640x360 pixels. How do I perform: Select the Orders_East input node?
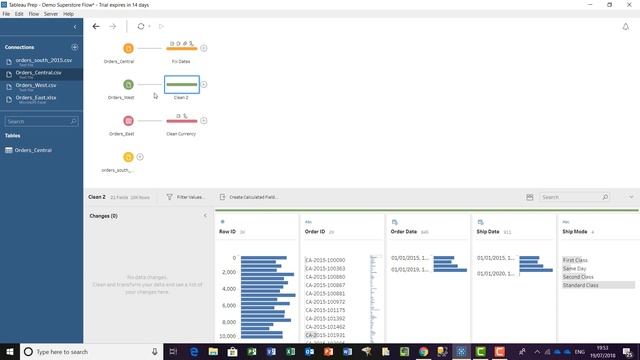[x=128, y=121]
